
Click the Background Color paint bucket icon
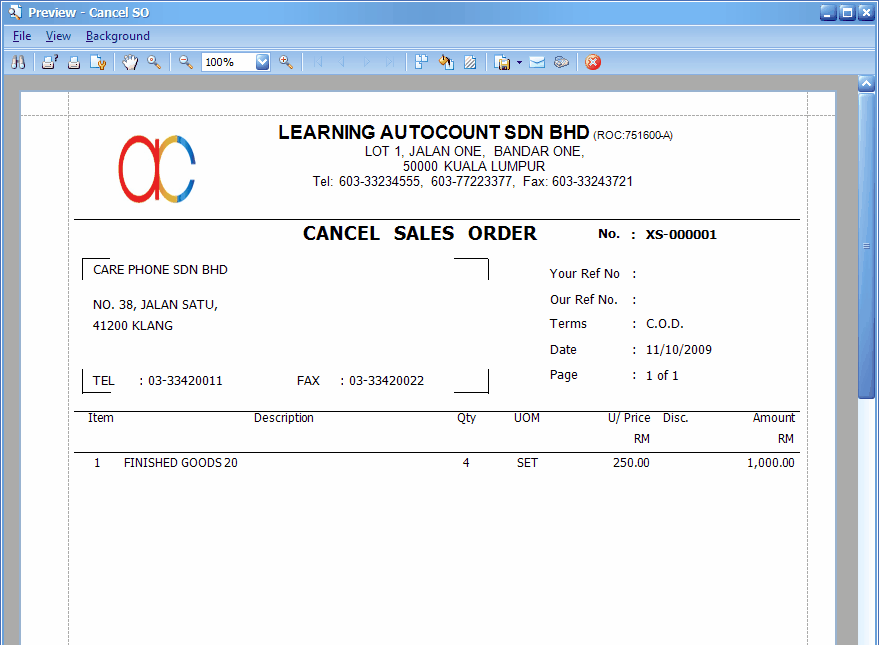[x=446, y=62]
